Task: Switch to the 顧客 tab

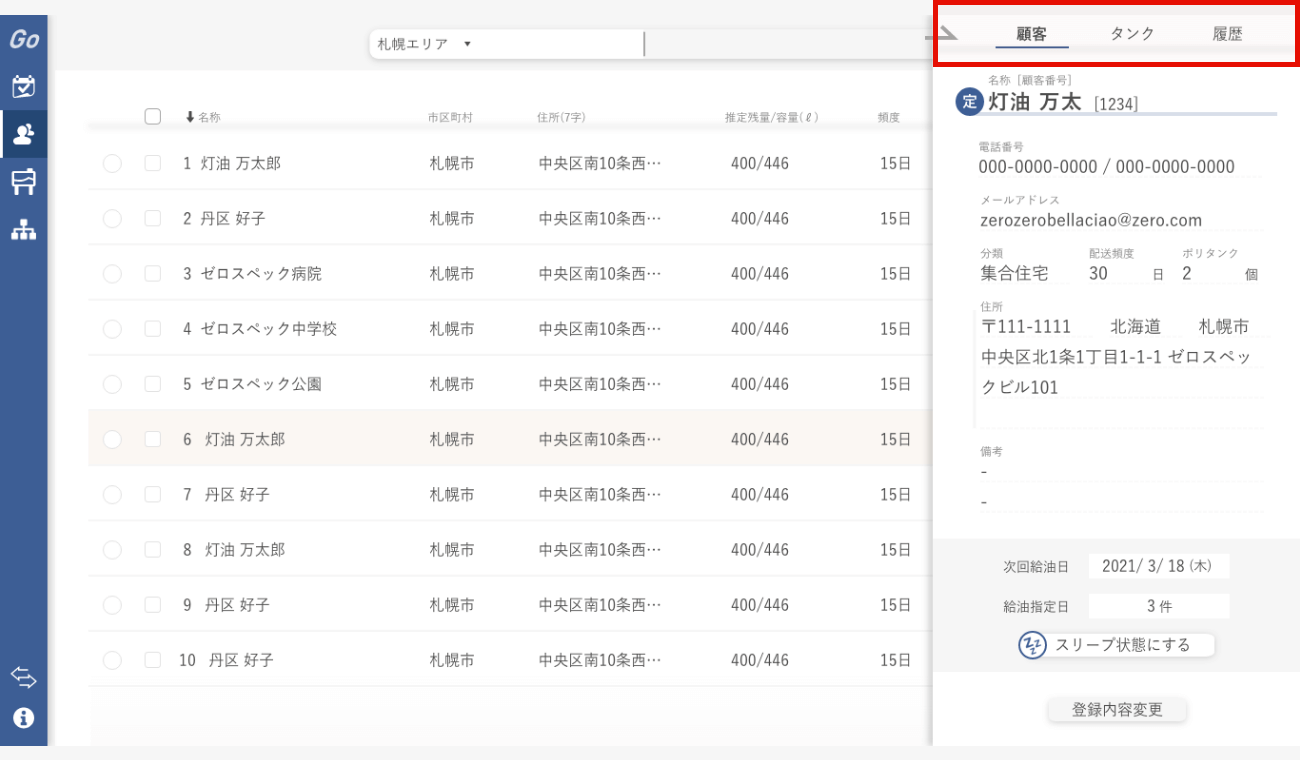Action: [x=1032, y=34]
